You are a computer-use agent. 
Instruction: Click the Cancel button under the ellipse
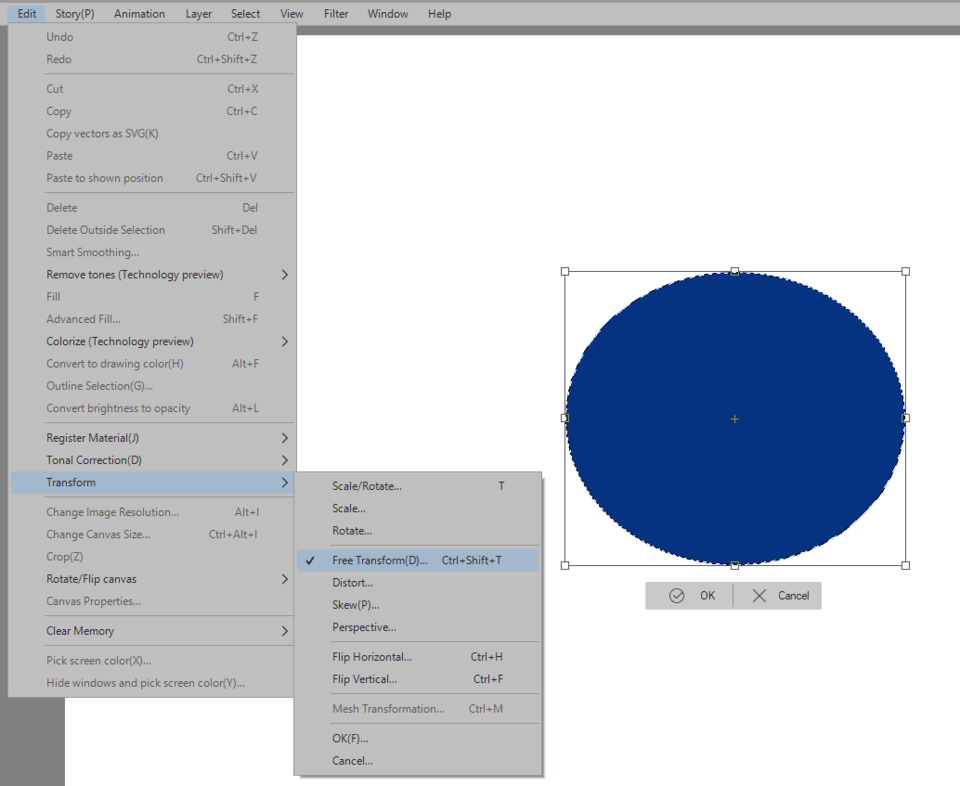pos(778,596)
